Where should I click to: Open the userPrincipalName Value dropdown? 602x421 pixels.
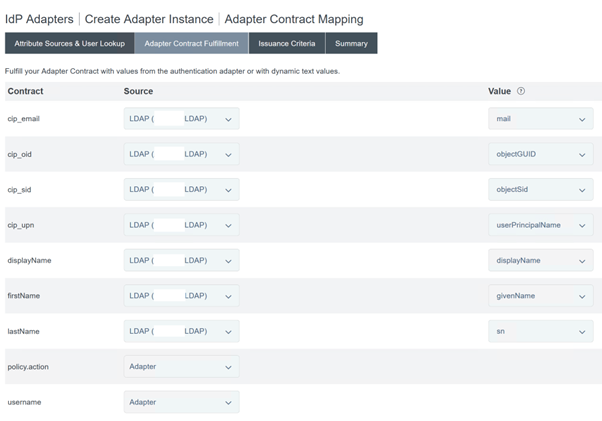pyautogui.click(x=541, y=225)
